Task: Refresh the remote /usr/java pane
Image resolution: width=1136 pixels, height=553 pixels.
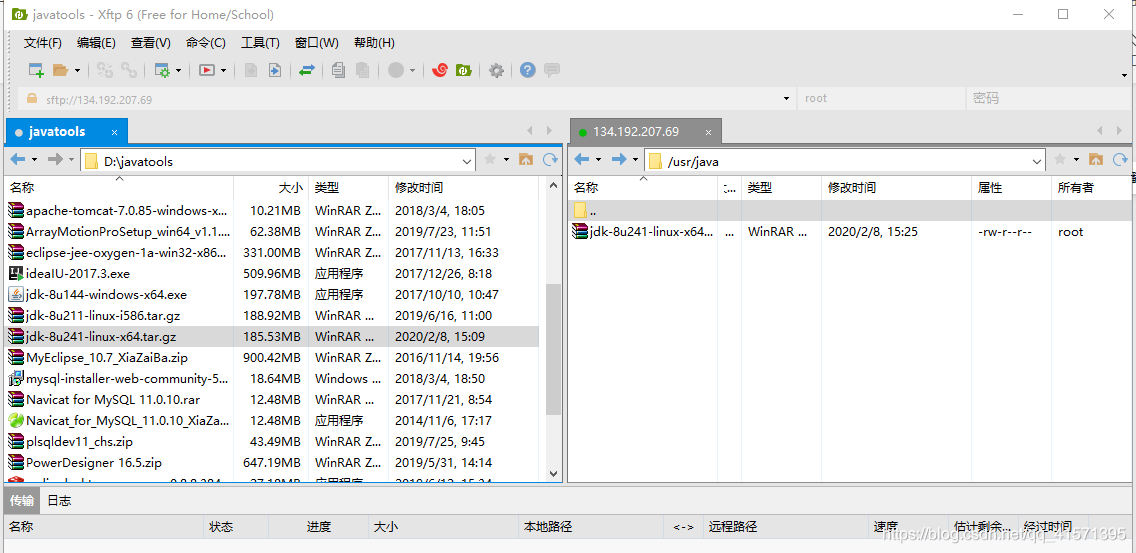Action: pos(1120,159)
